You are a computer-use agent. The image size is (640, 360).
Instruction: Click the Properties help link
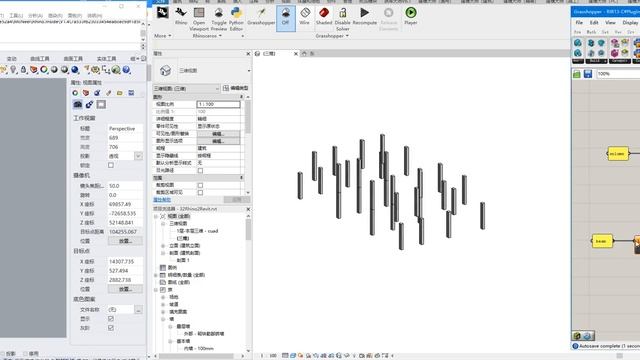pos(162,200)
